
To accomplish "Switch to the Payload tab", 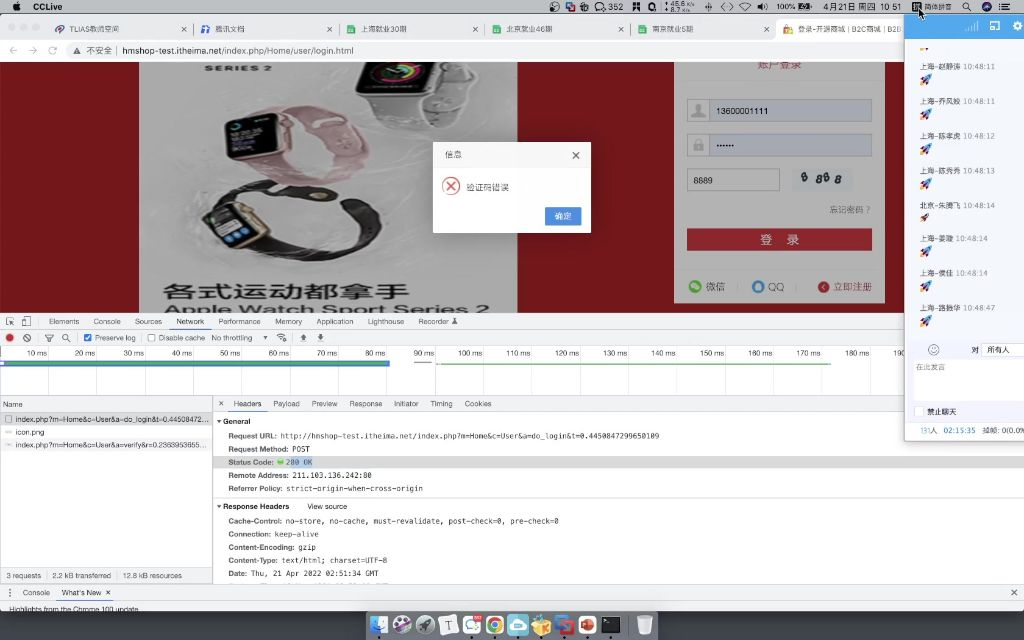I will point(286,404).
